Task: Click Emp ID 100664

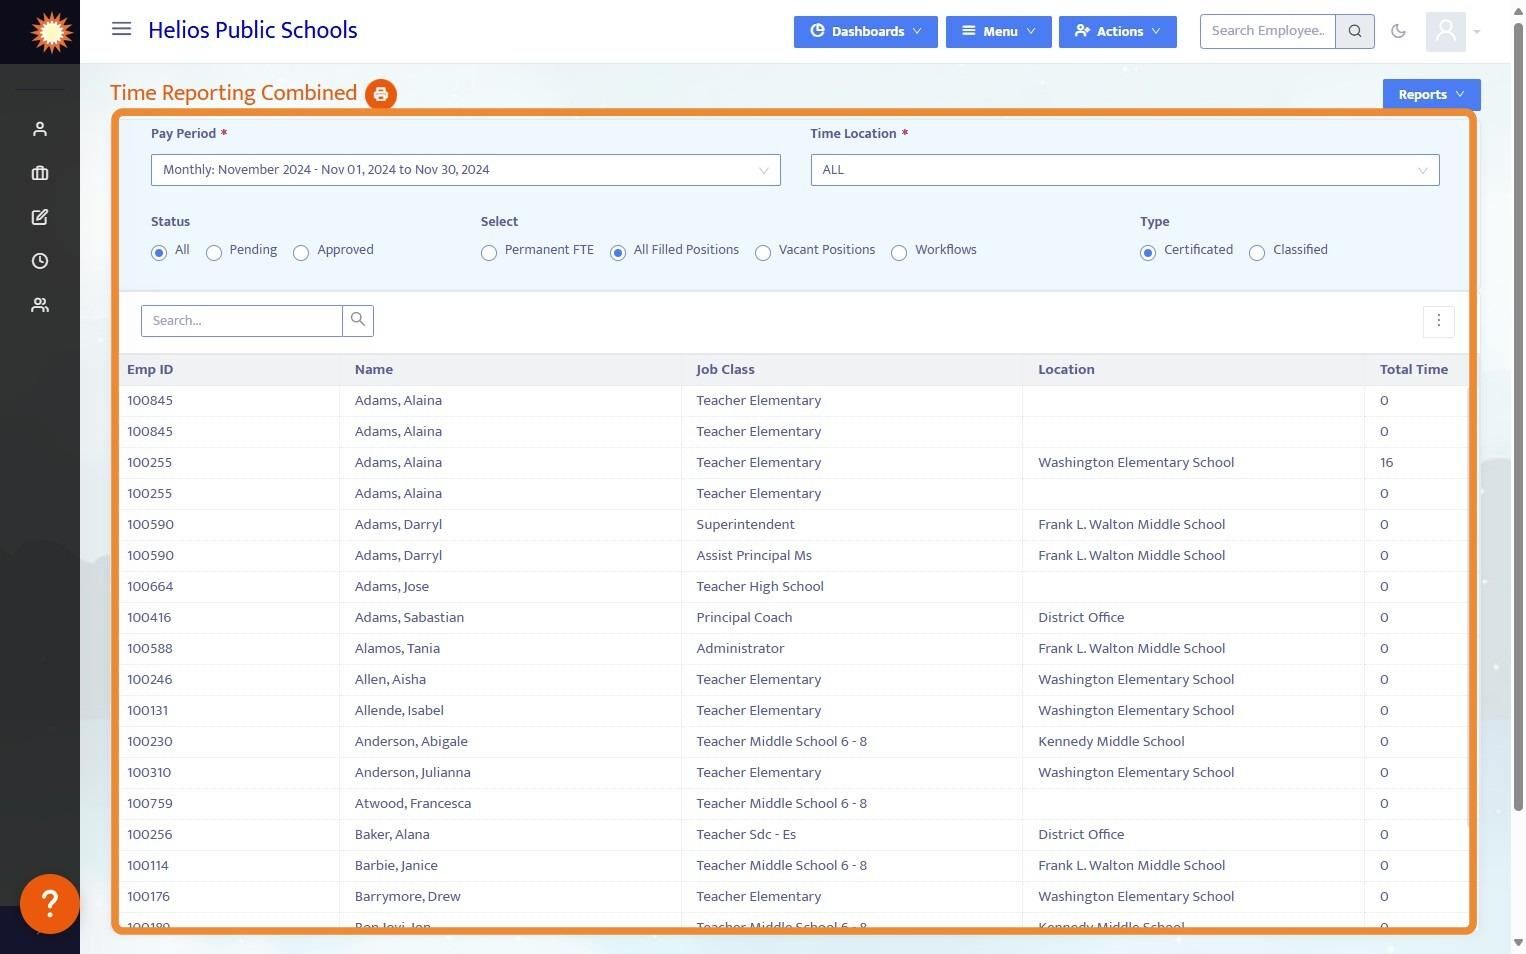Action: [x=150, y=587]
